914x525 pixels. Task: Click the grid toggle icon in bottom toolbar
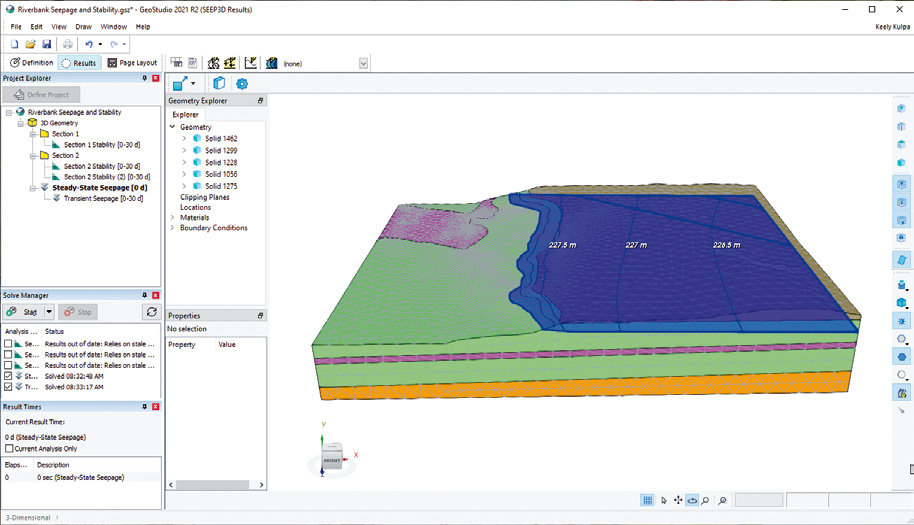click(x=647, y=500)
